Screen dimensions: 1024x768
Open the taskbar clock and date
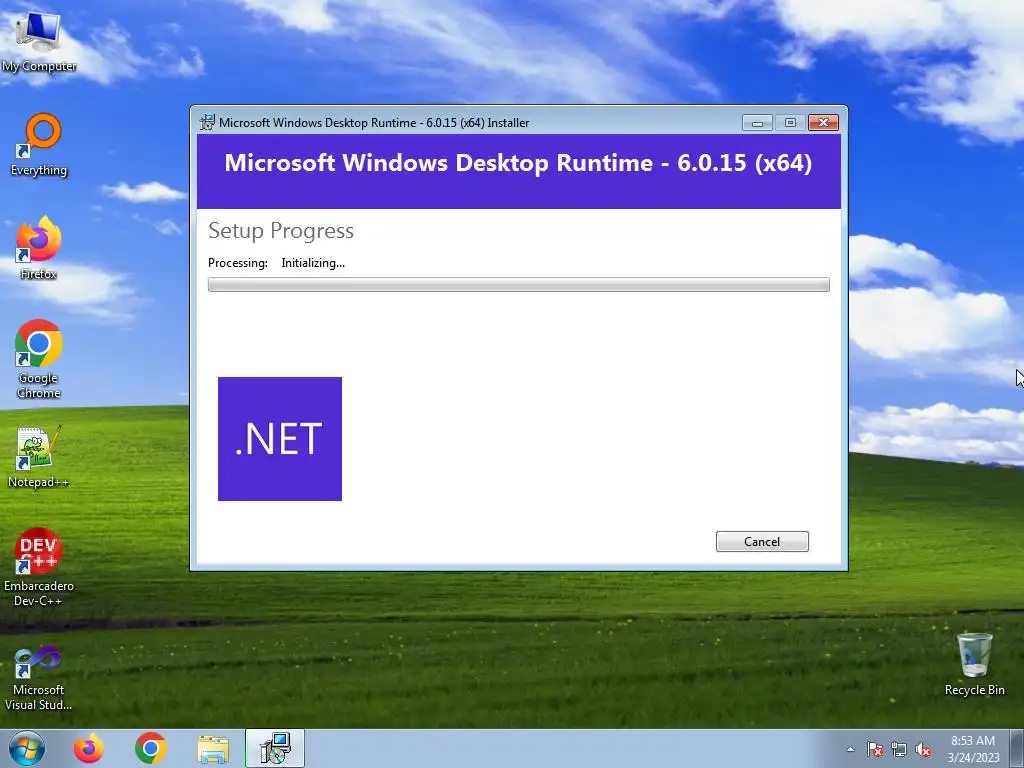point(973,749)
